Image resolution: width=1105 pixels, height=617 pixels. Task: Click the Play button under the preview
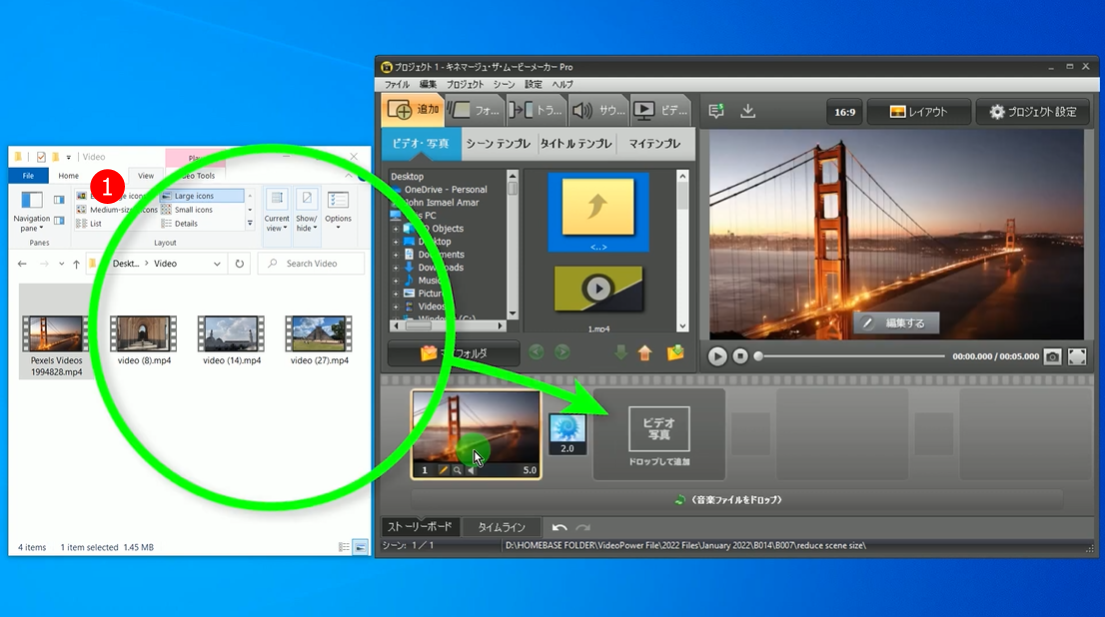[717, 356]
